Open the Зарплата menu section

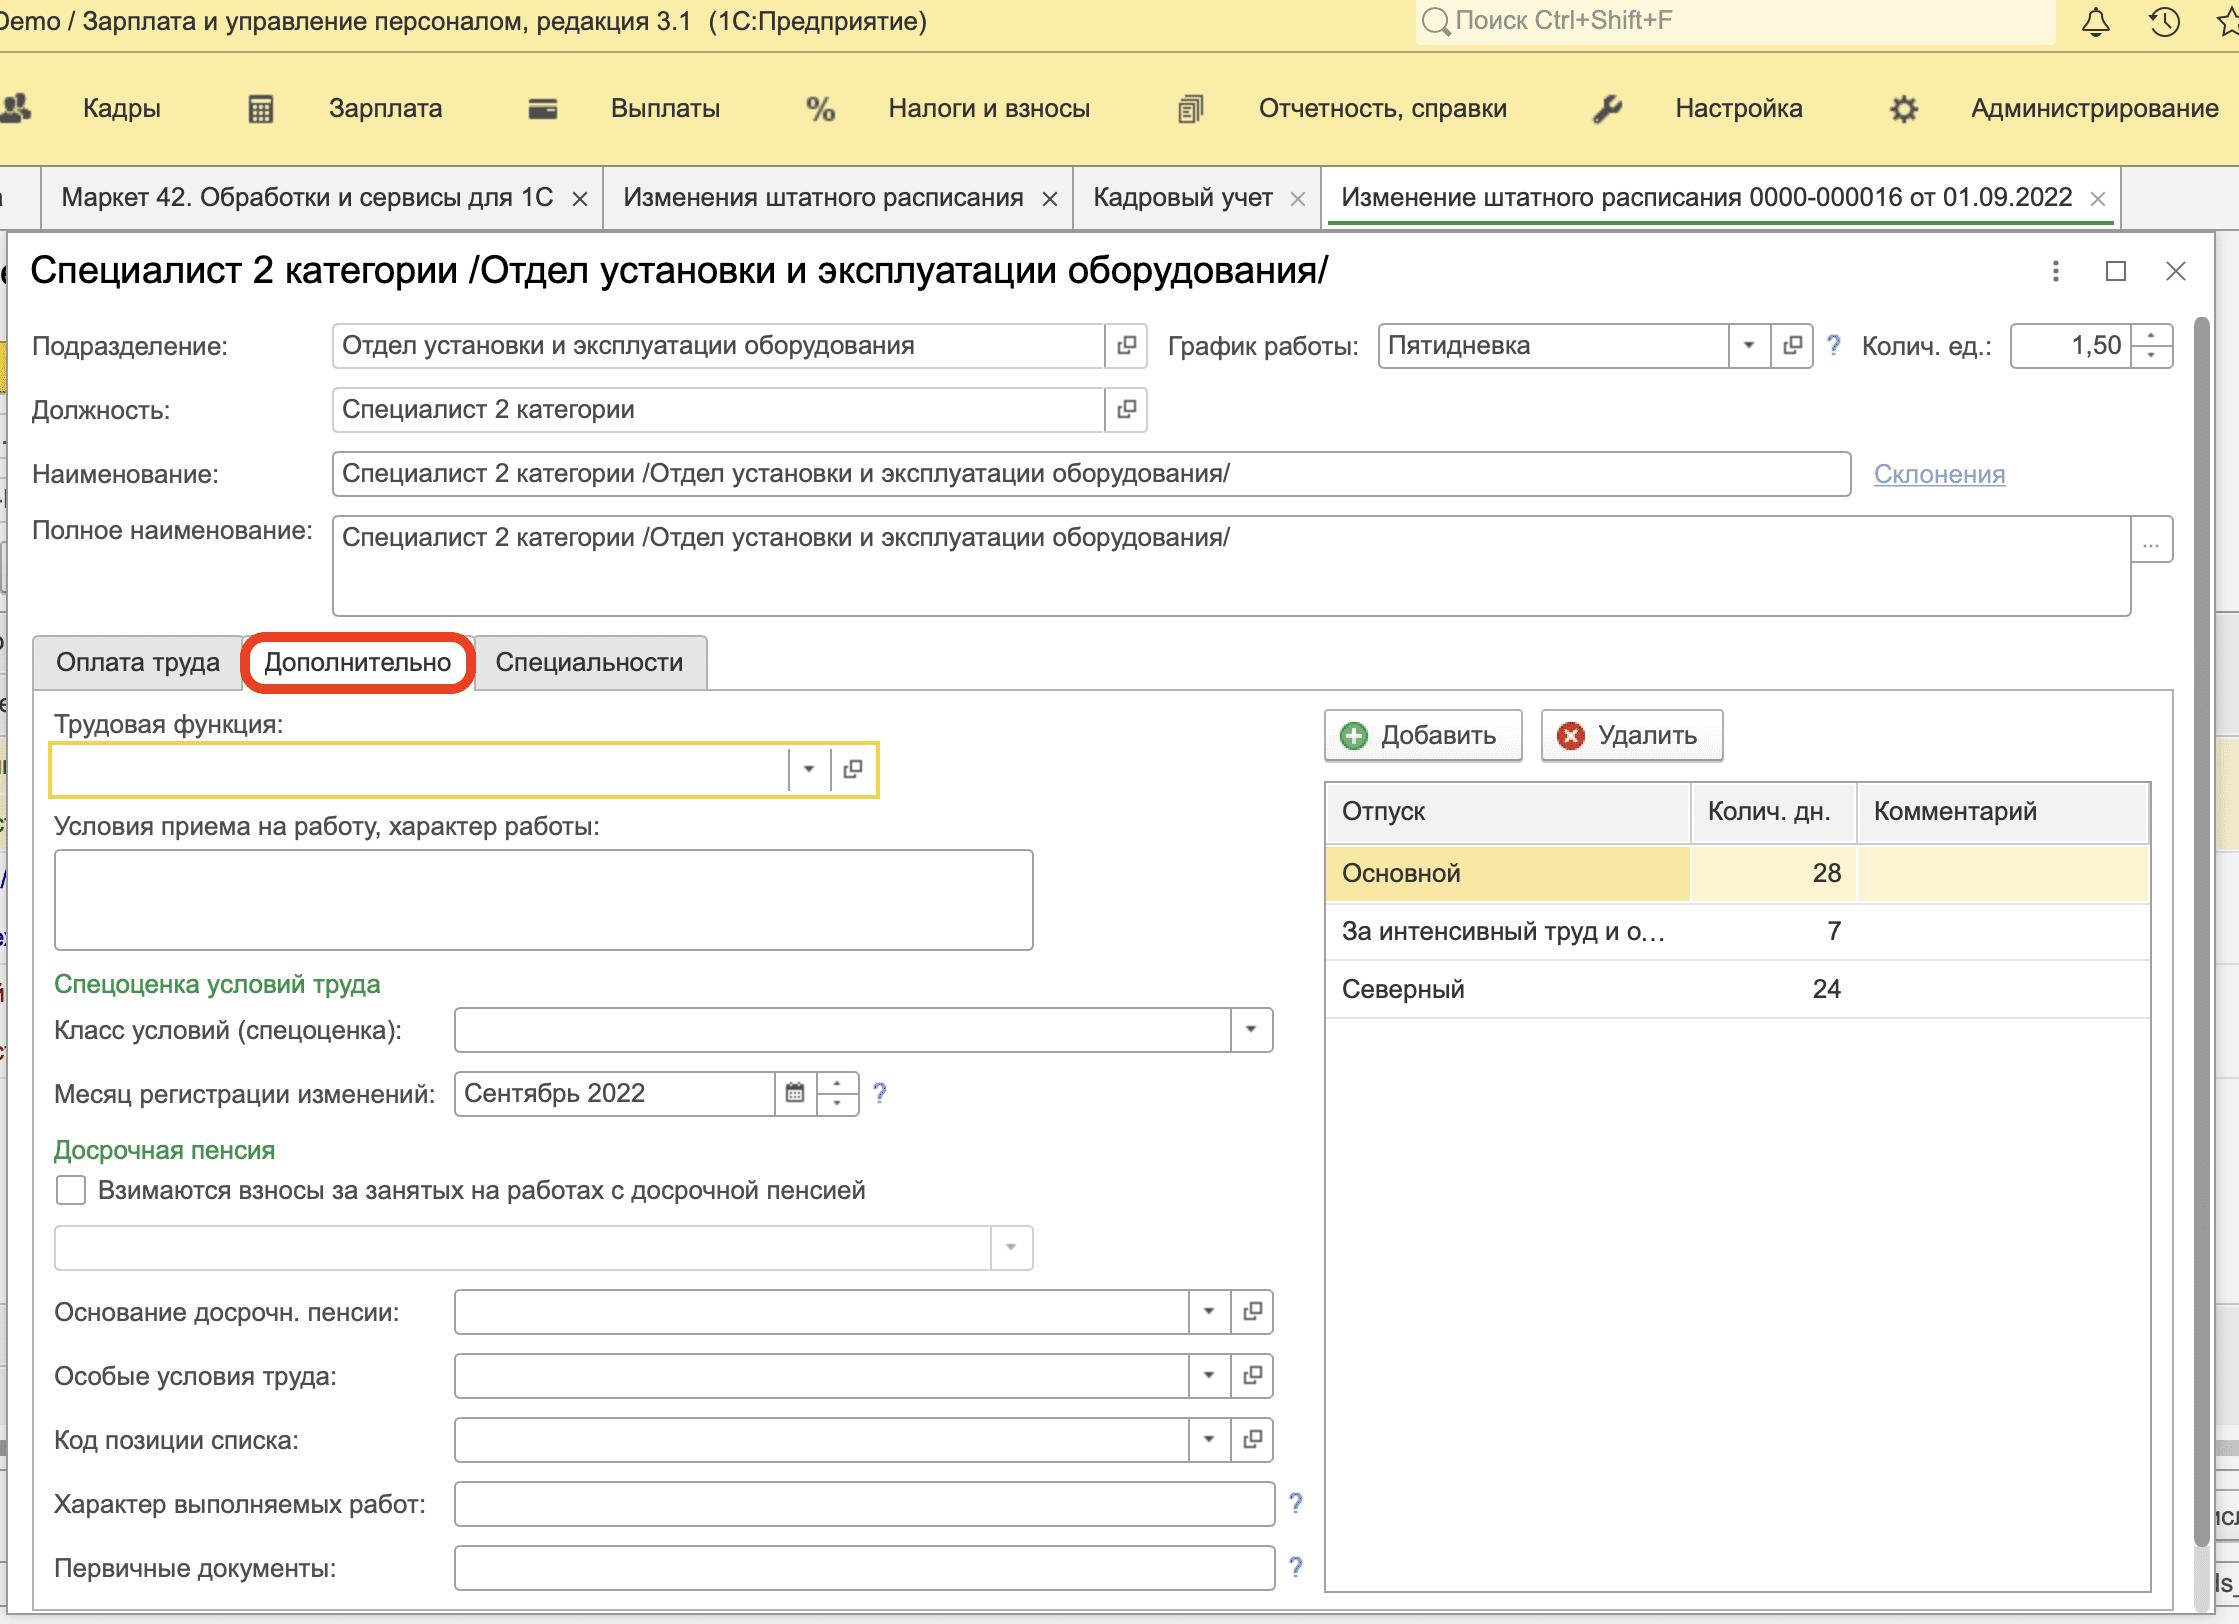tap(386, 108)
